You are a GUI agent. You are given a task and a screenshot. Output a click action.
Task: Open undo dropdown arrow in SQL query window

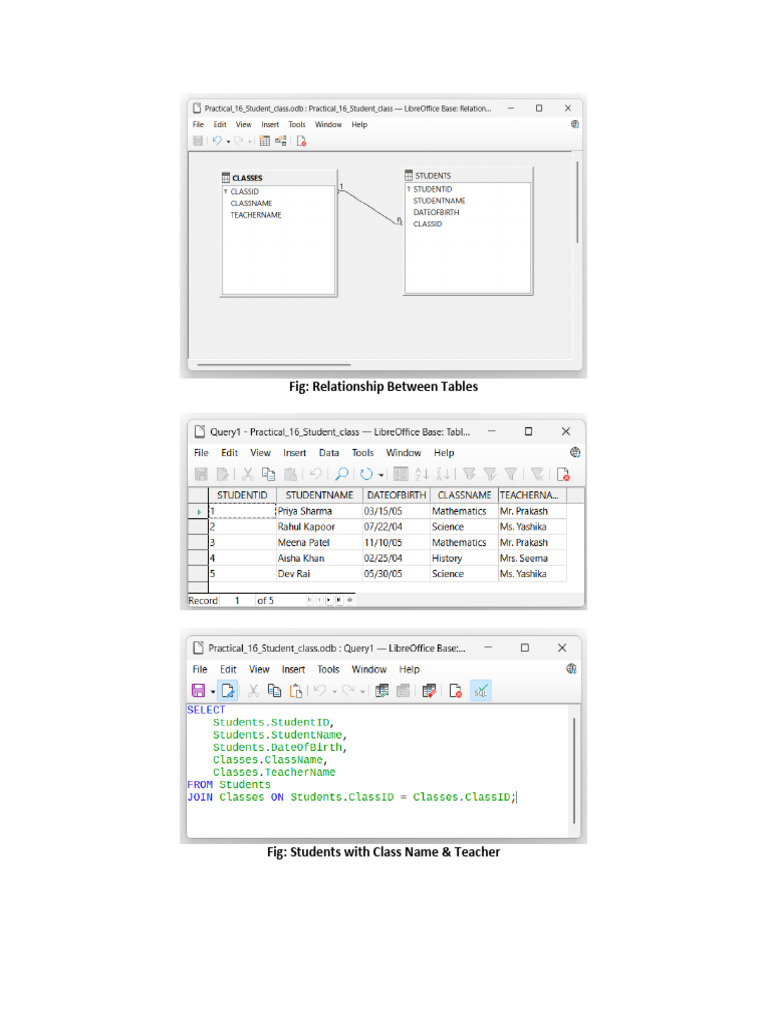click(334, 692)
